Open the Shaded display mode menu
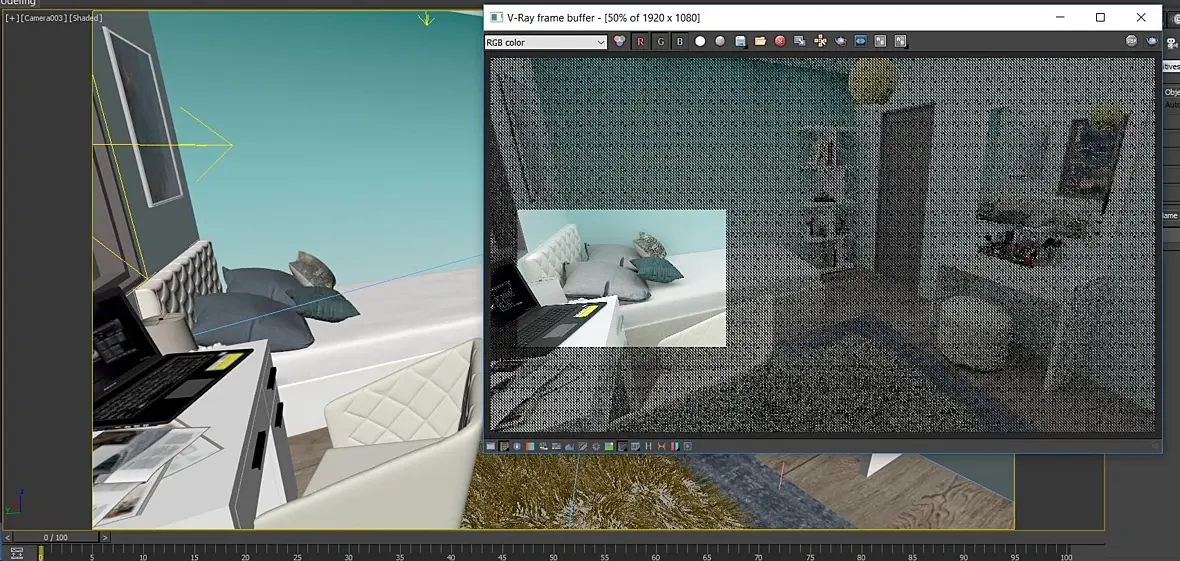The height and width of the screenshot is (561, 1180). pyautogui.click(x=85, y=19)
